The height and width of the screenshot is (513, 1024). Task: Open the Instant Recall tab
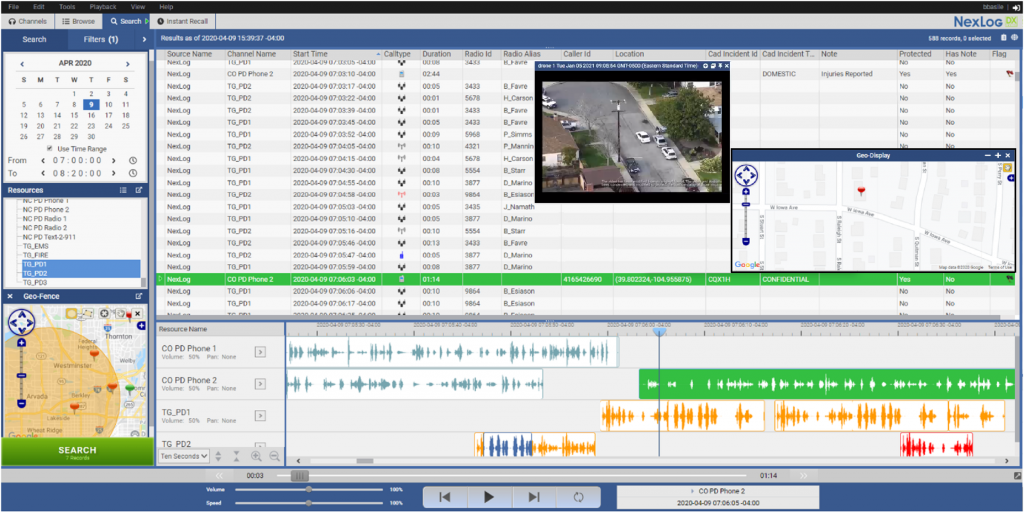pos(183,22)
